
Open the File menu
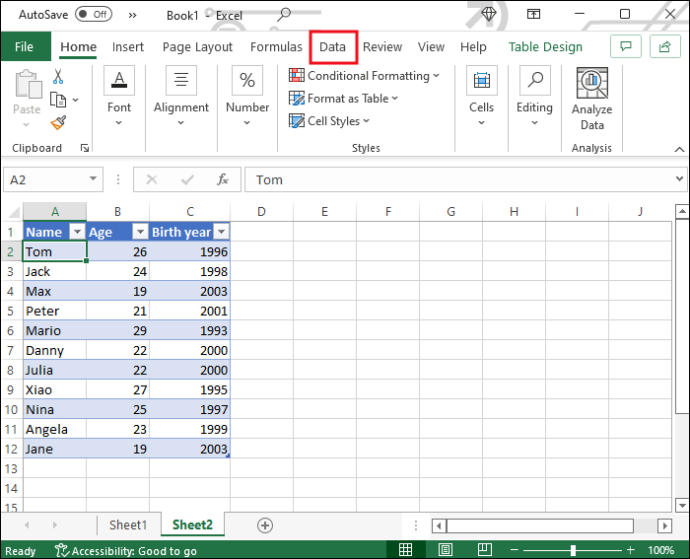click(x=24, y=47)
